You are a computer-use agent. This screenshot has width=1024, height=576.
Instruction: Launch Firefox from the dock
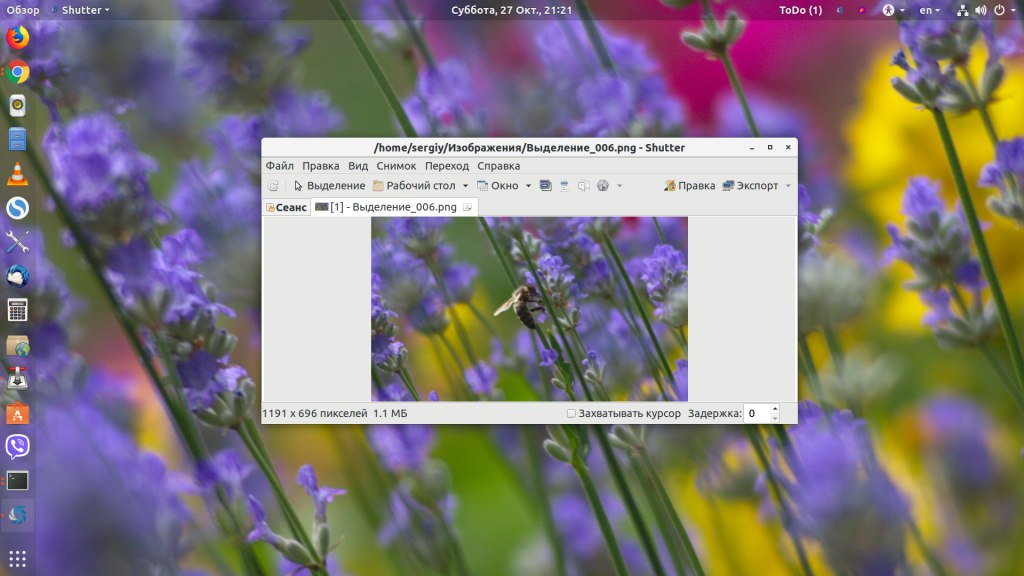click(x=18, y=37)
